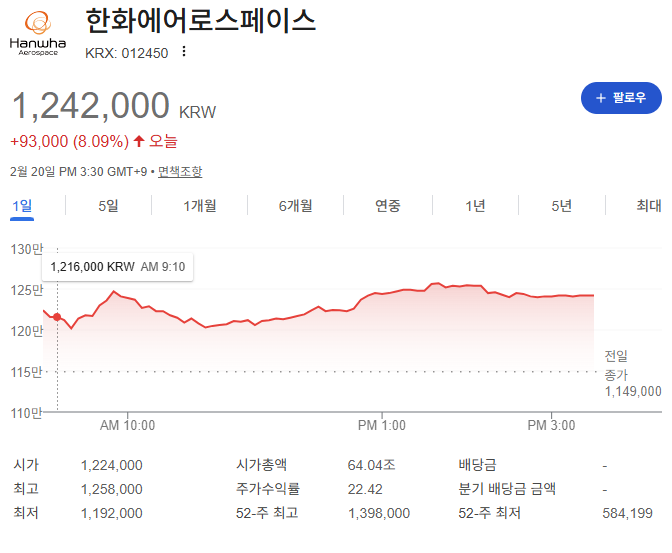Viewport: 672px width, 553px height.
Task: Select the 연중 tab
Action: point(388,206)
